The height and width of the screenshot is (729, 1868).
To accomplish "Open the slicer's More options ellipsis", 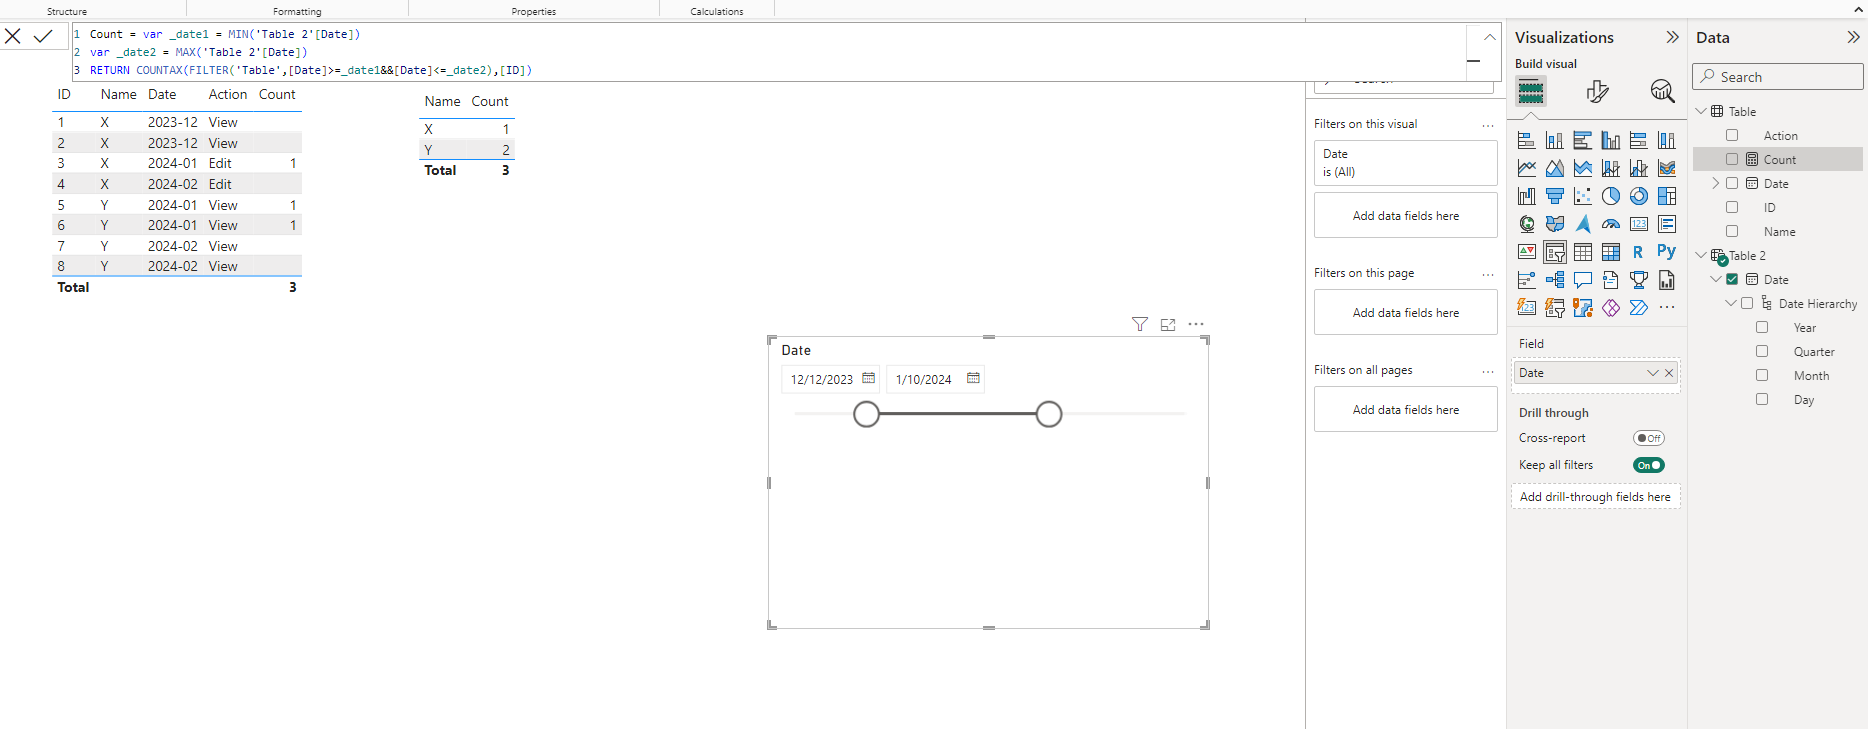I will click(x=1196, y=324).
